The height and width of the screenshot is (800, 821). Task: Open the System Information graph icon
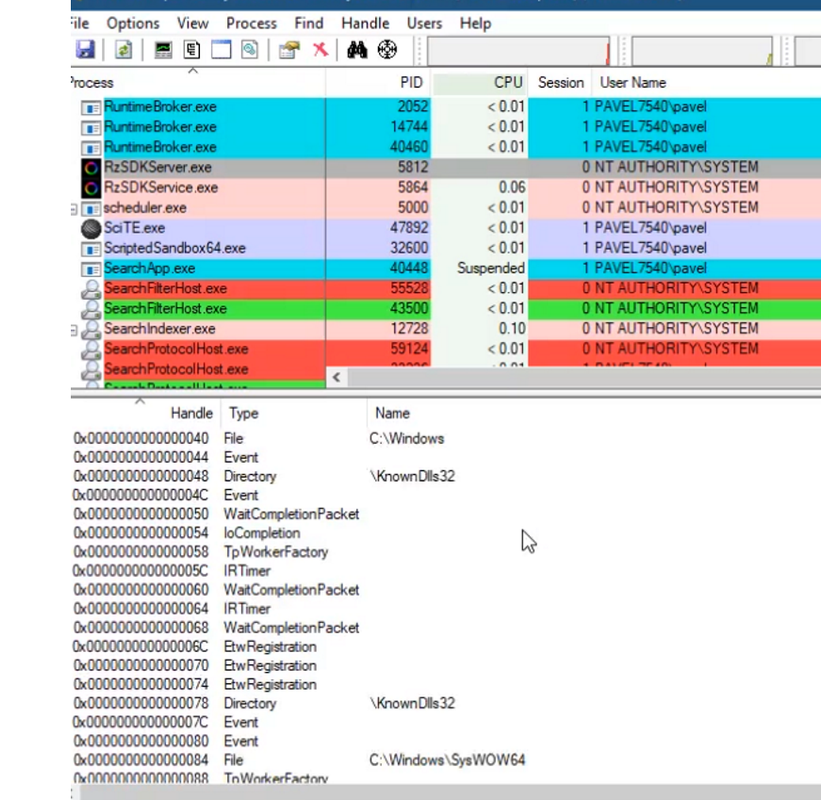point(163,50)
